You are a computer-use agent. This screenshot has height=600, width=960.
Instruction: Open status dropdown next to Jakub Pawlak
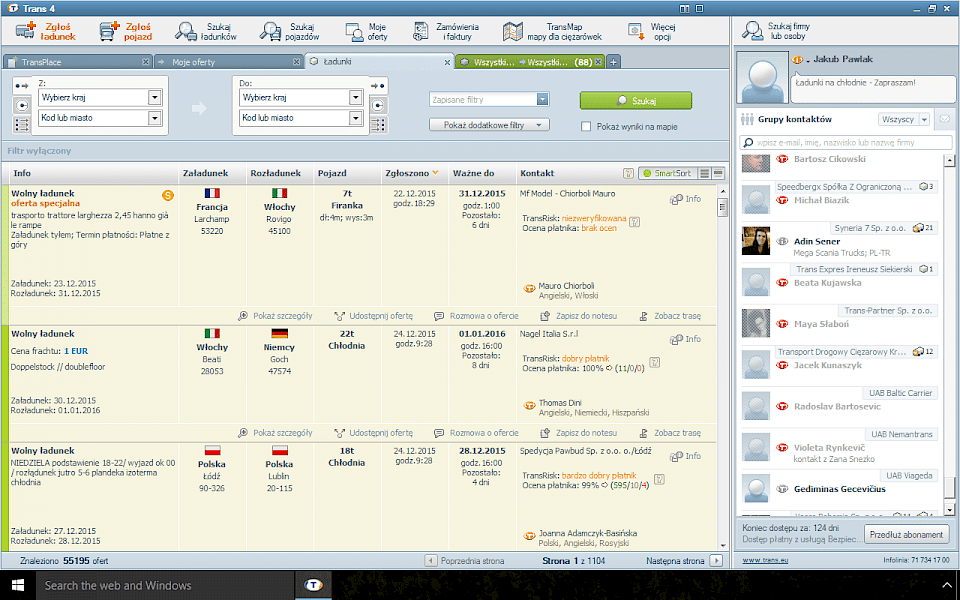808,61
